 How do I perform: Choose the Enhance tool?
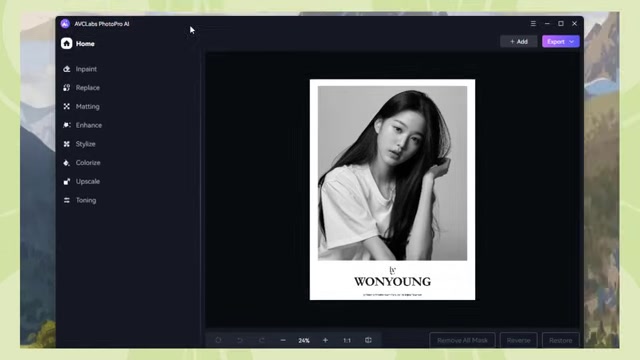point(82,125)
